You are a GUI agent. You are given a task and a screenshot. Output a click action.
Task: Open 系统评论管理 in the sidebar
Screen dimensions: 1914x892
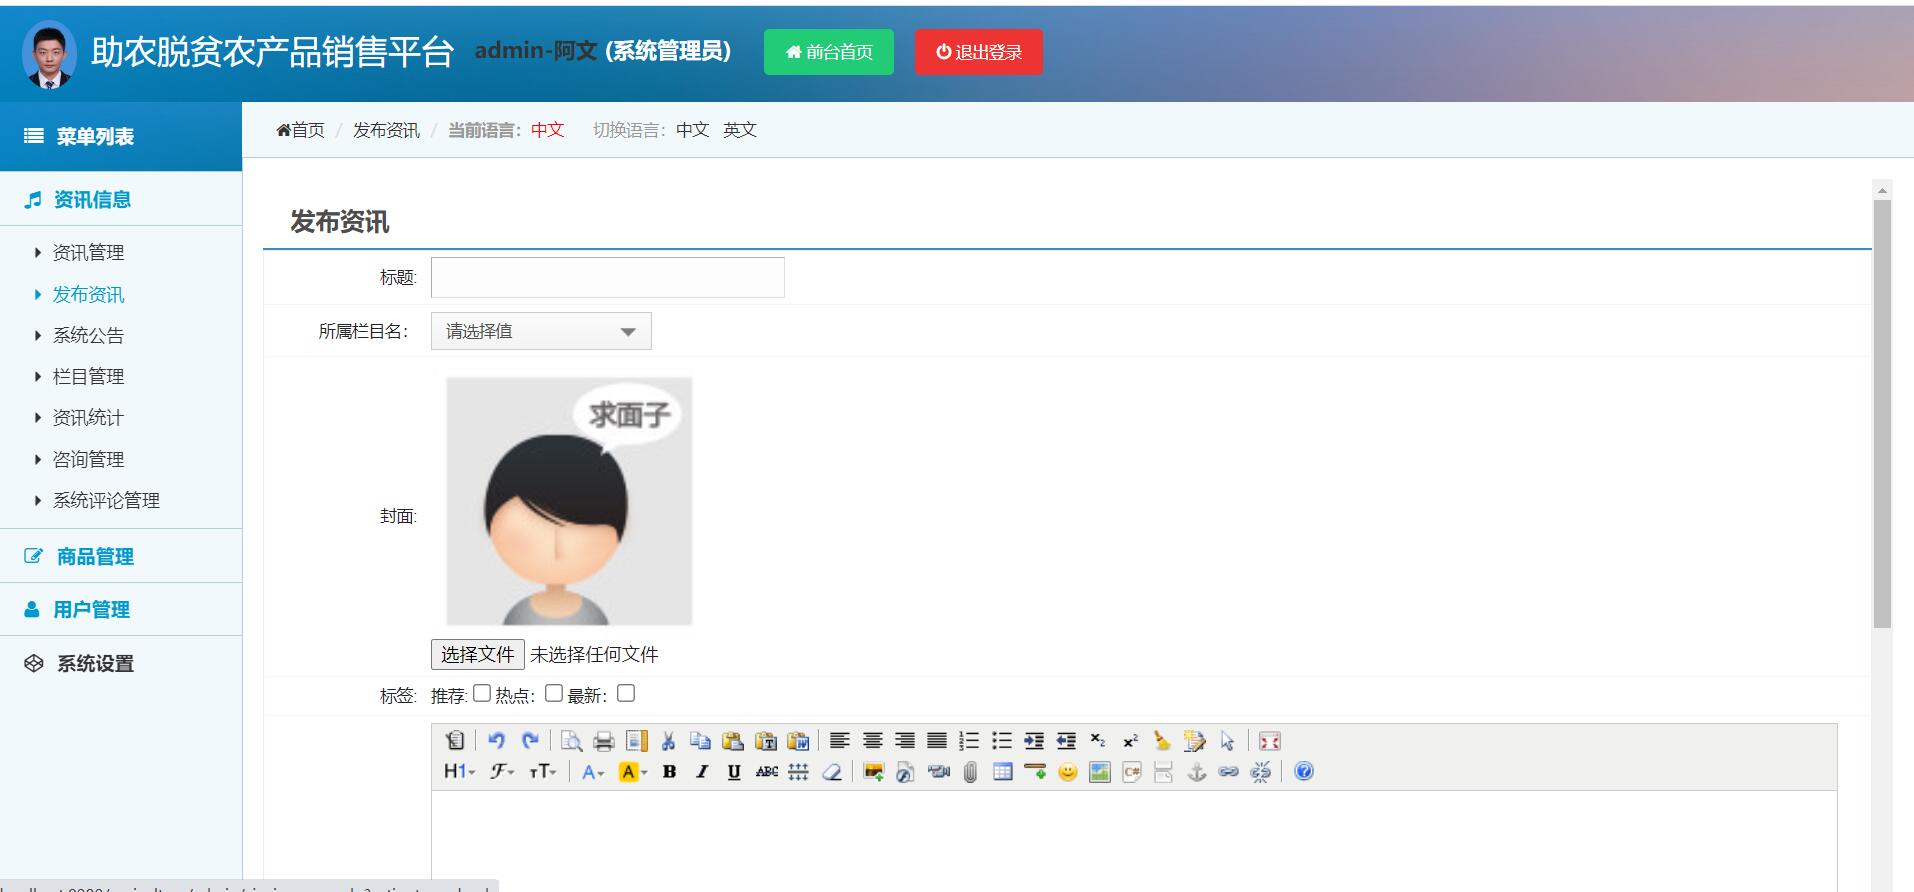106,501
